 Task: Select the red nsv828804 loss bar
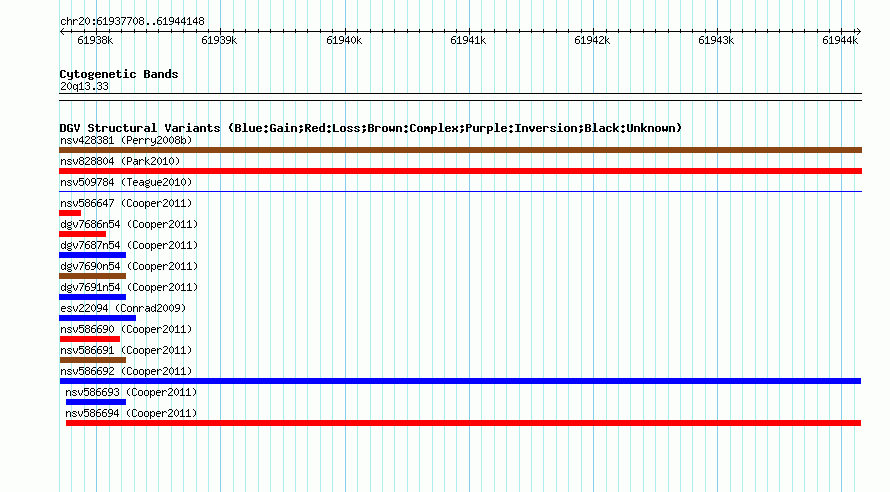460,171
